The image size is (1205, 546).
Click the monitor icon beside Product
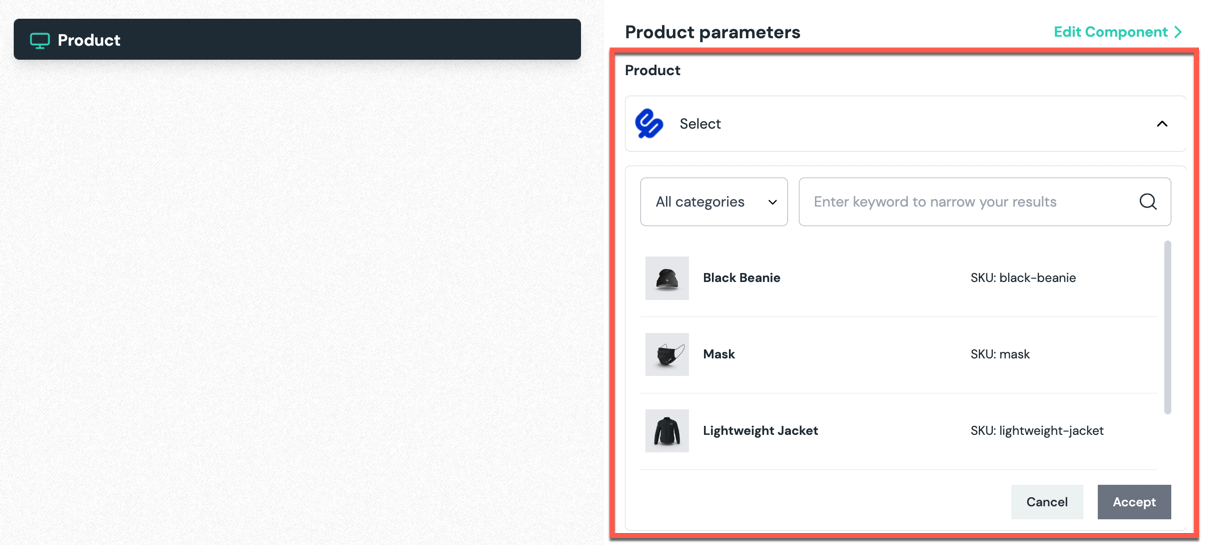click(40, 41)
